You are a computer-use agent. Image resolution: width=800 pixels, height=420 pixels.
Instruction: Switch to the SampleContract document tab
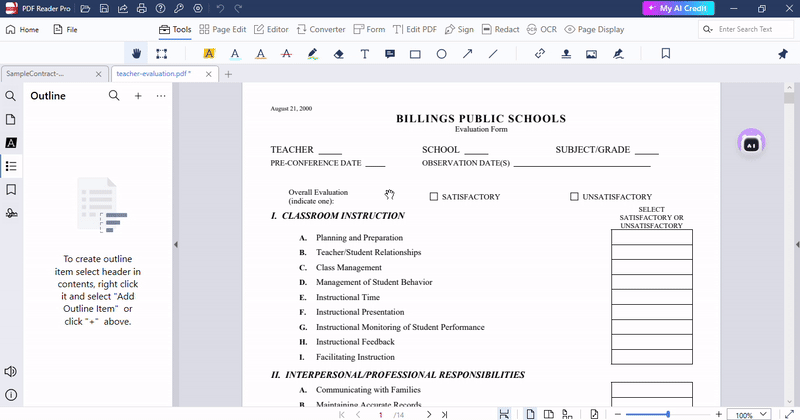click(55, 74)
